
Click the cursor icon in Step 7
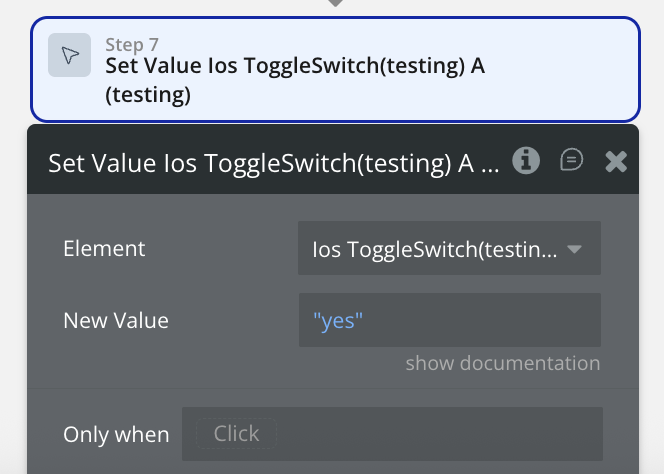pyautogui.click(x=69, y=56)
